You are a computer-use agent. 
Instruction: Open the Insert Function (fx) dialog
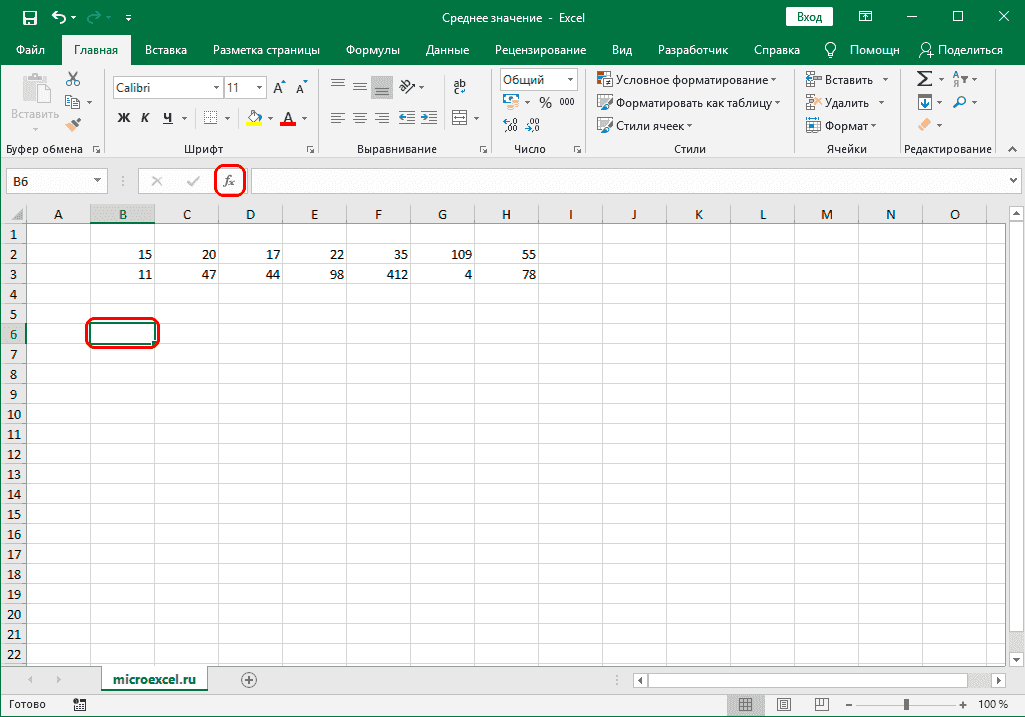coord(230,181)
